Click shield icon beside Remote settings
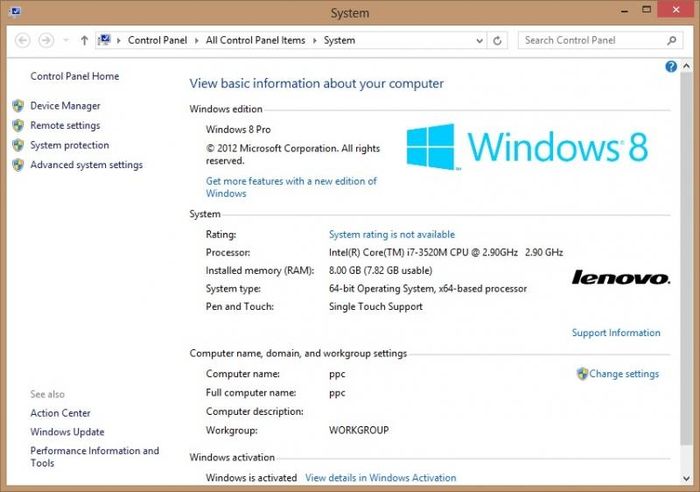The width and height of the screenshot is (700, 492). [x=18, y=125]
